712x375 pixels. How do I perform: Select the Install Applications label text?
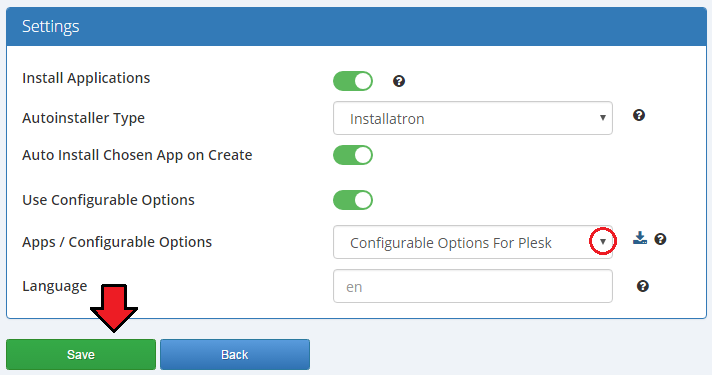86,78
